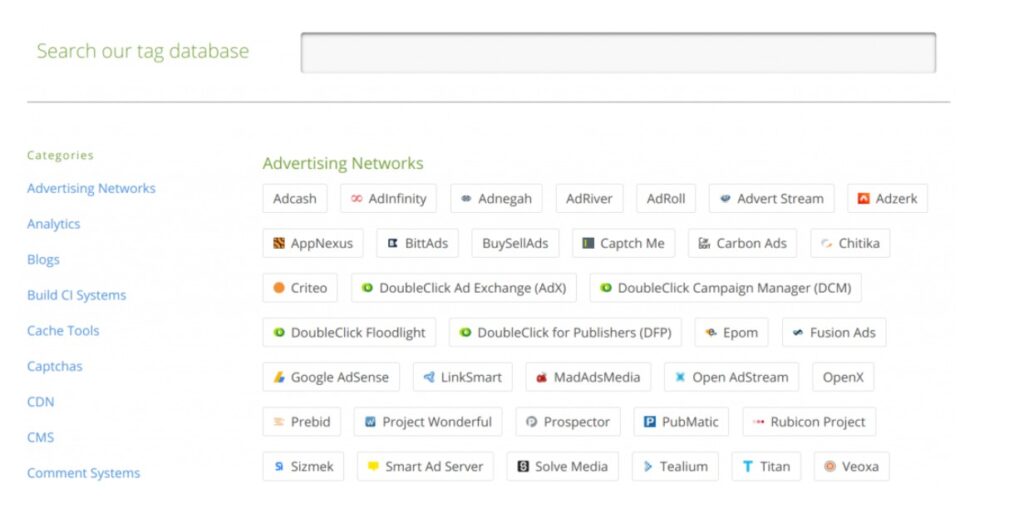1024x509 pixels.
Task: Click the MadAdsMedia red icon
Action: [542, 378]
